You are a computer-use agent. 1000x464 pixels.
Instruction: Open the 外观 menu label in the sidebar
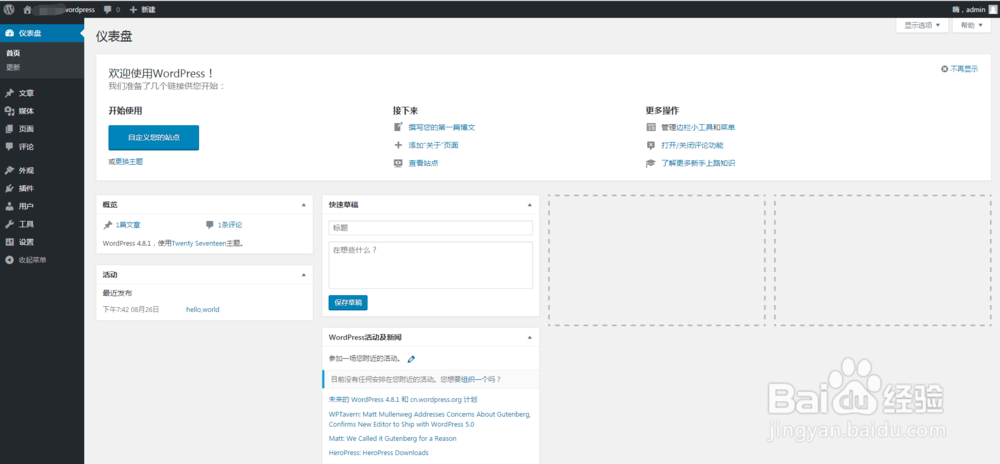[26, 171]
